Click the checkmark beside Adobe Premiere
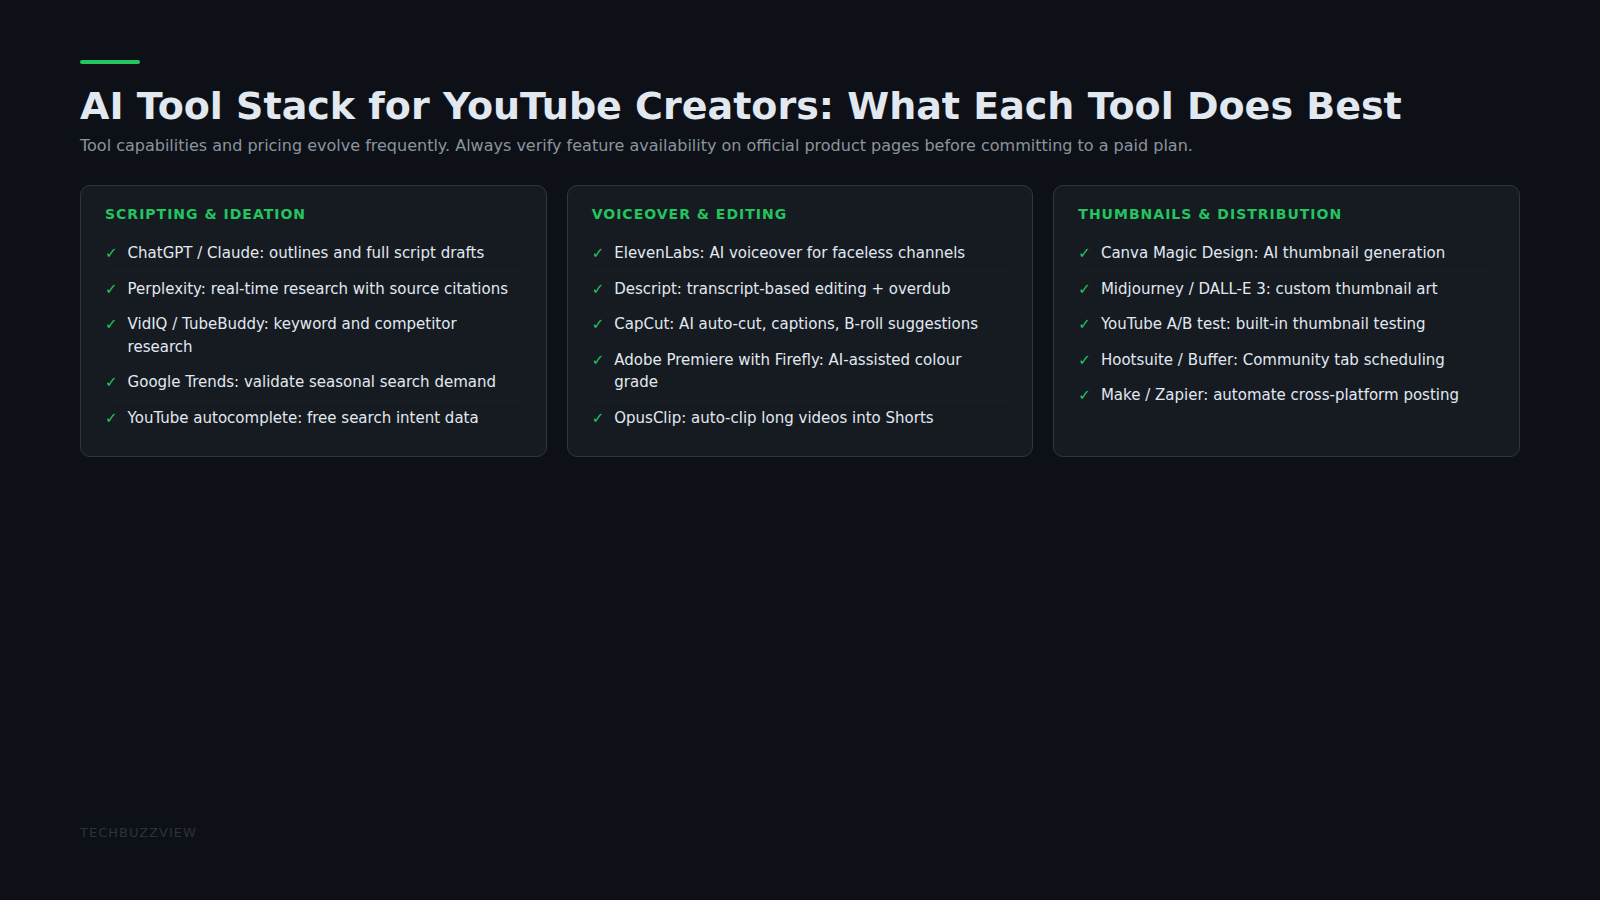The height and width of the screenshot is (900, 1600). (x=598, y=361)
